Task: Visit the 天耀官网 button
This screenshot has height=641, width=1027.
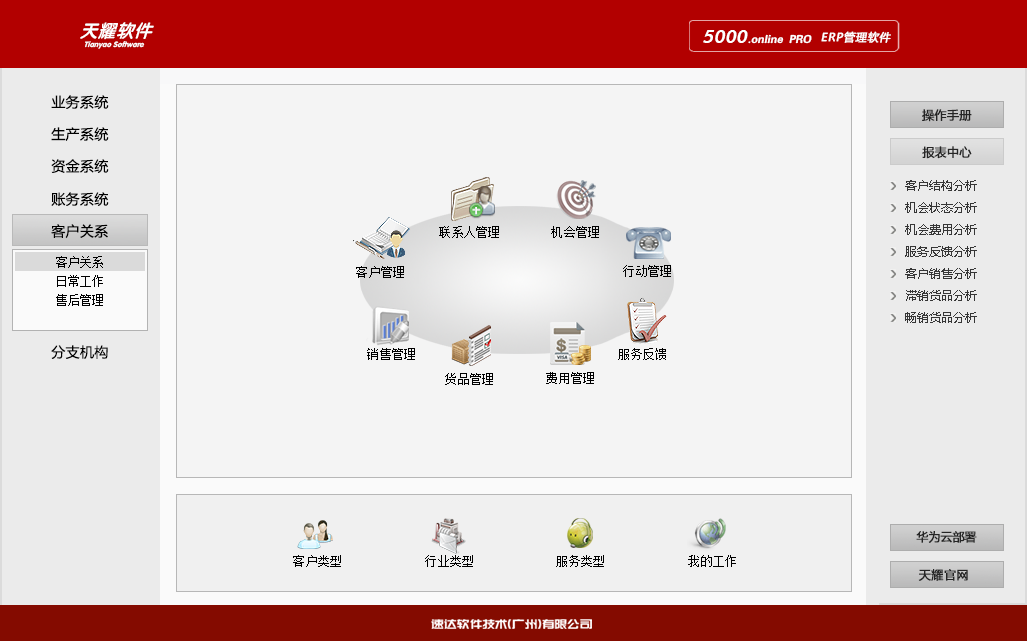Action: (x=946, y=575)
